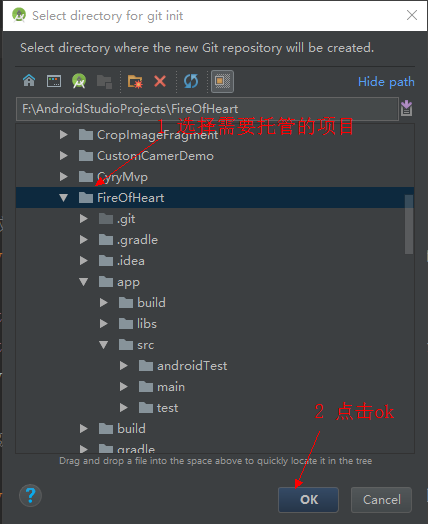Click the red Delete X icon
428x524 pixels.
click(160, 81)
